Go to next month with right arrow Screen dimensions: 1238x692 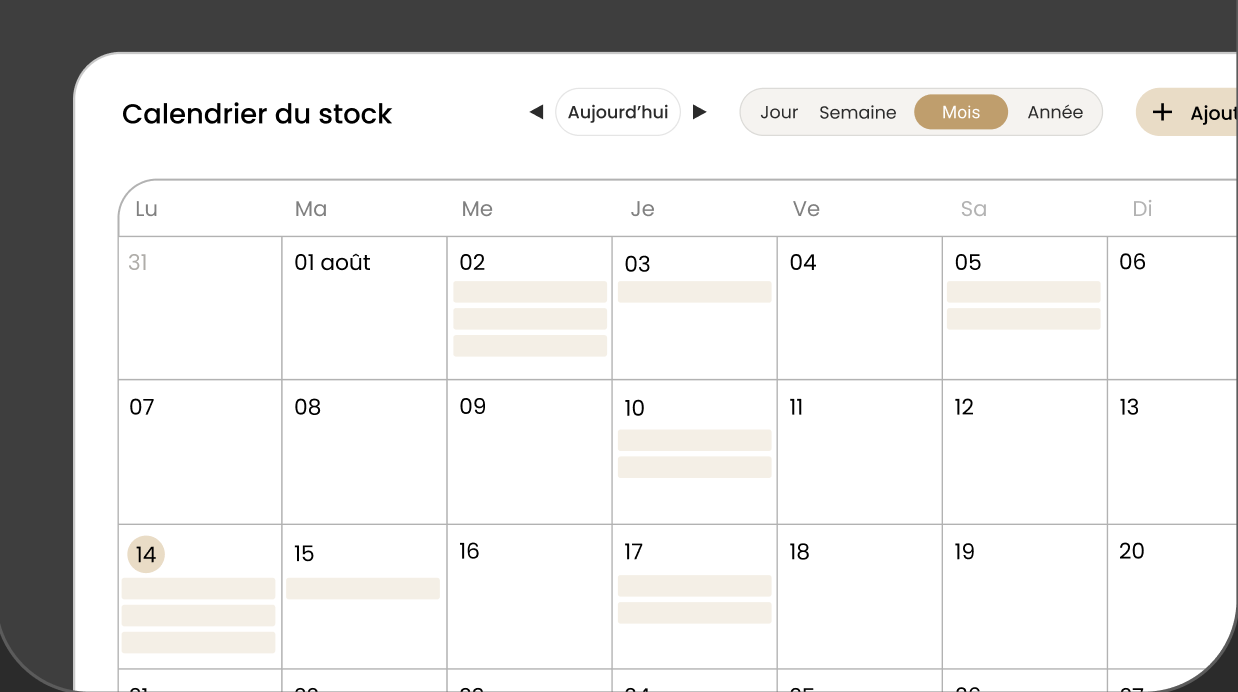click(x=700, y=112)
